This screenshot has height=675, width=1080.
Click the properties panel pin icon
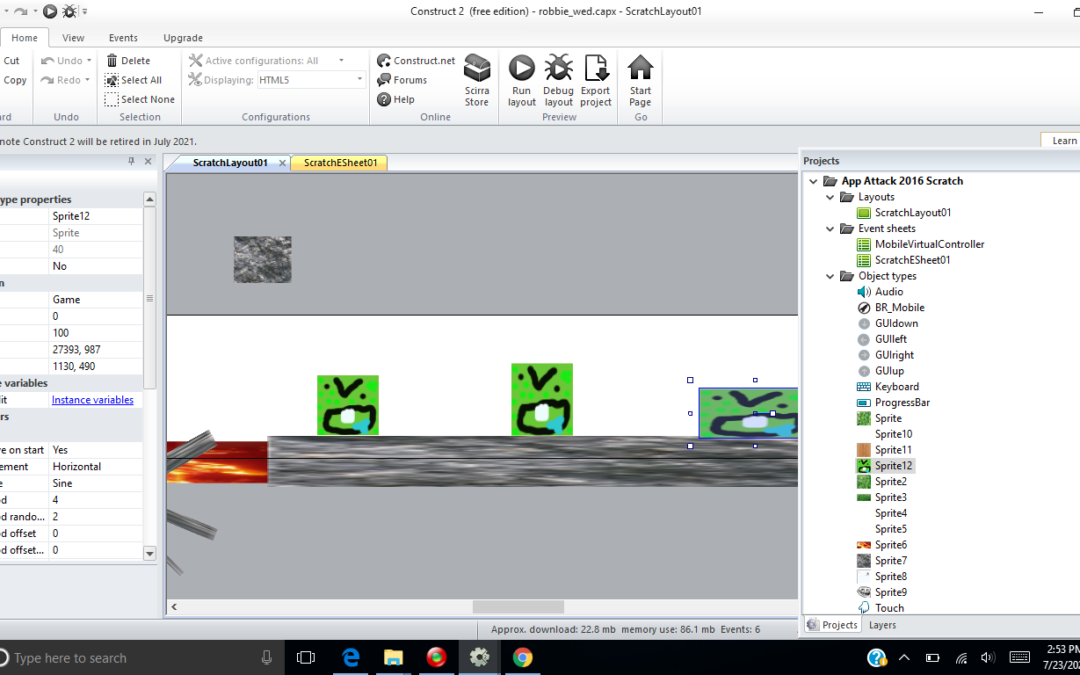coord(132,160)
